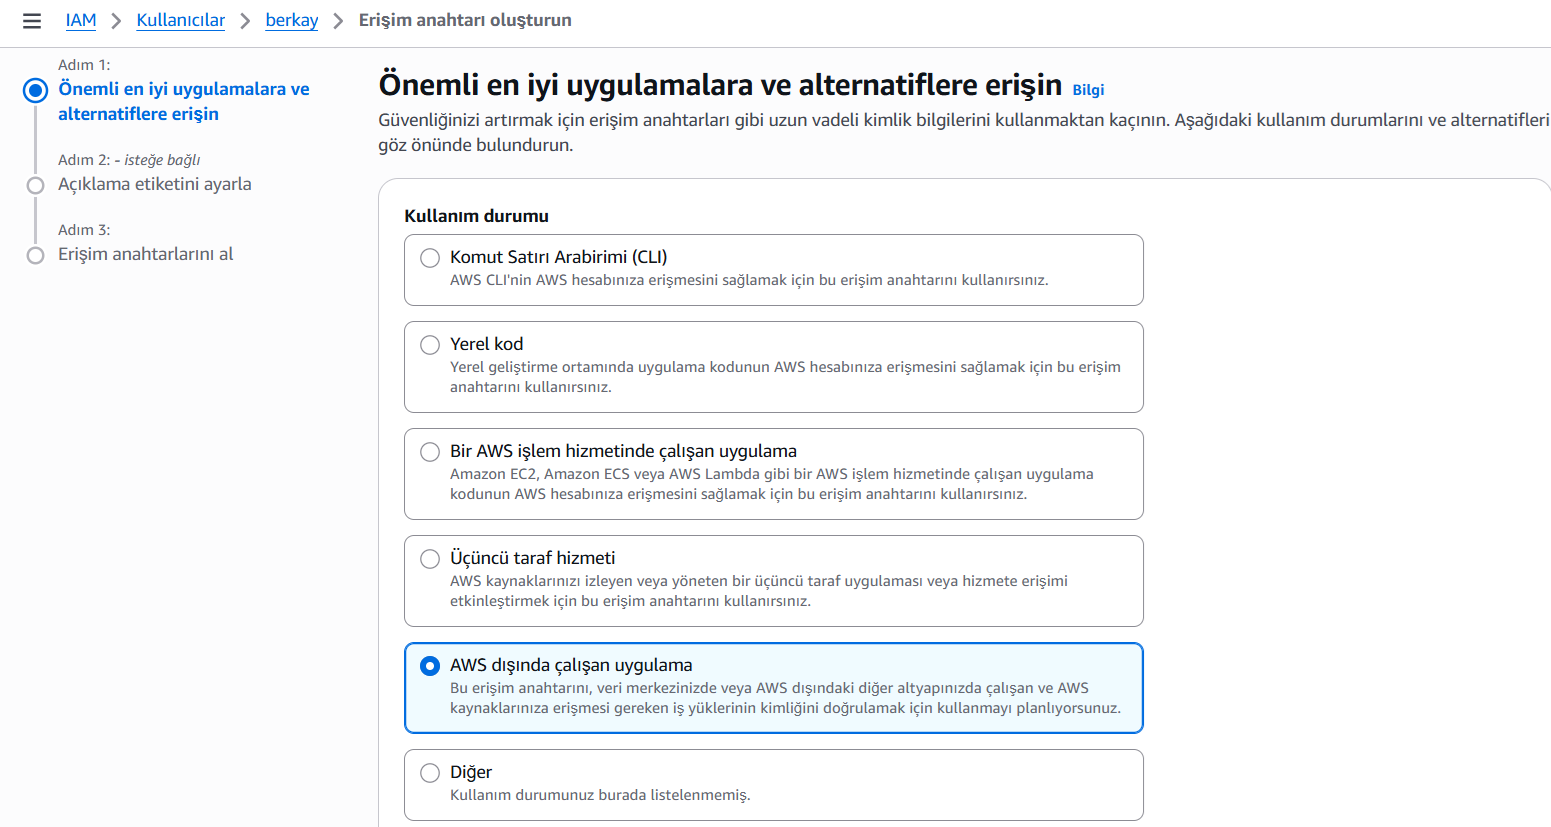Click the Bilgi info link

(1088, 90)
